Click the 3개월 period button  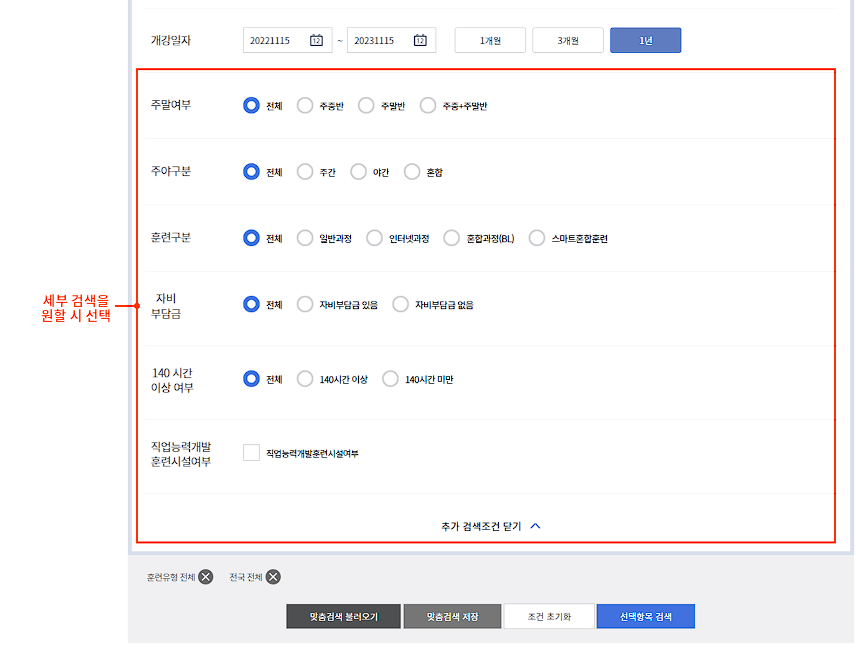click(568, 40)
